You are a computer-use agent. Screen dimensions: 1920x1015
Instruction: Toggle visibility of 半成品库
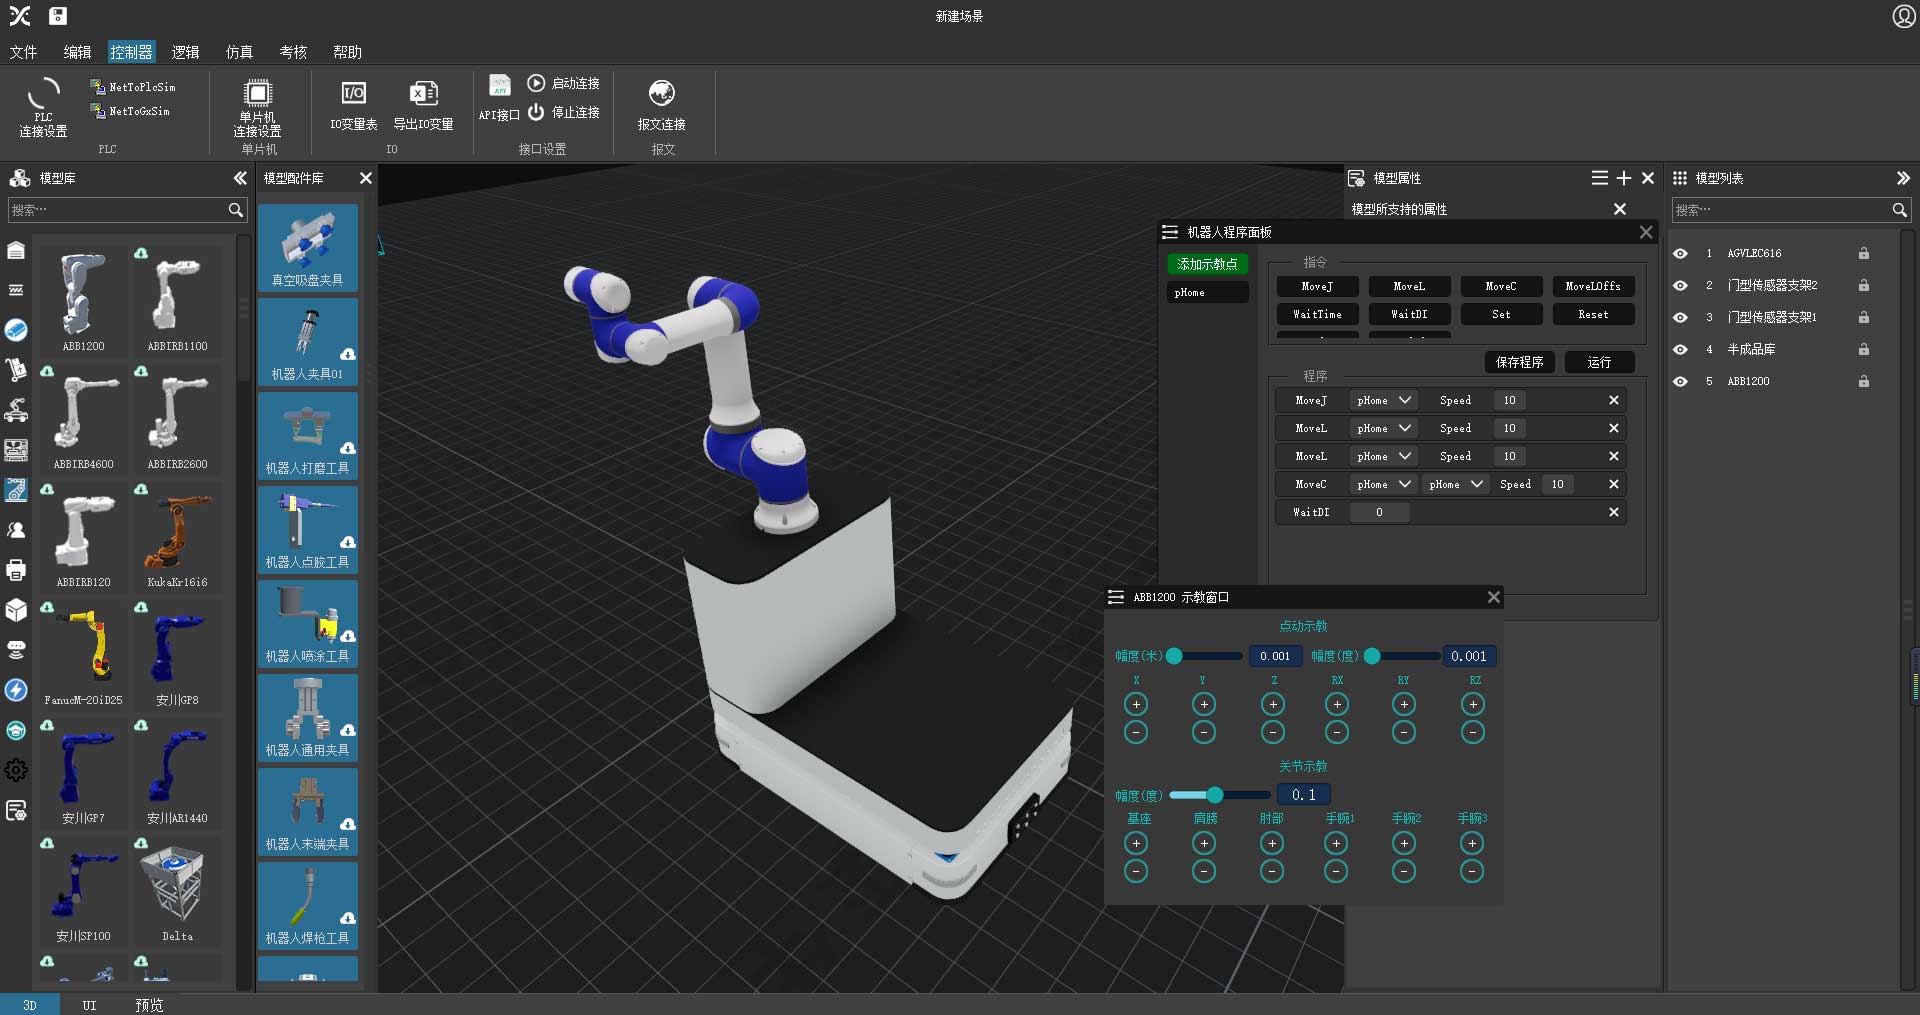point(1681,350)
